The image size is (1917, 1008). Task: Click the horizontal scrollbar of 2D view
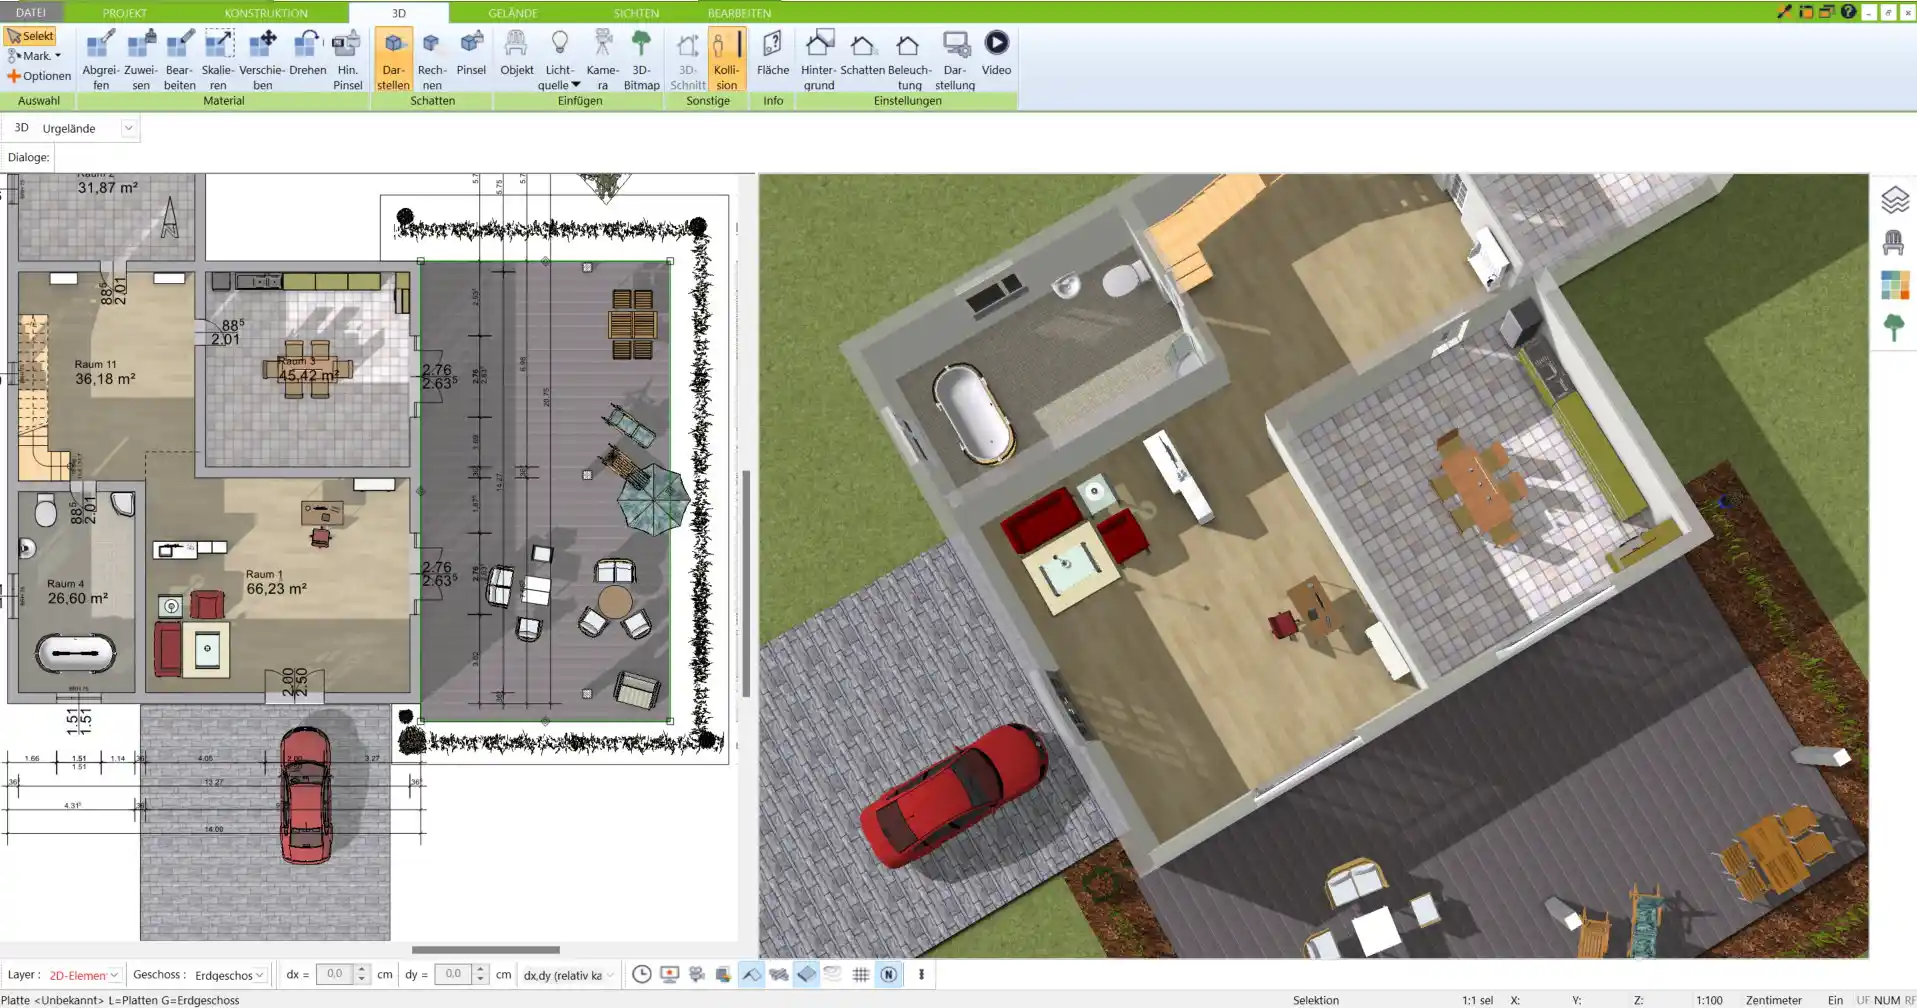click(486, 950)
